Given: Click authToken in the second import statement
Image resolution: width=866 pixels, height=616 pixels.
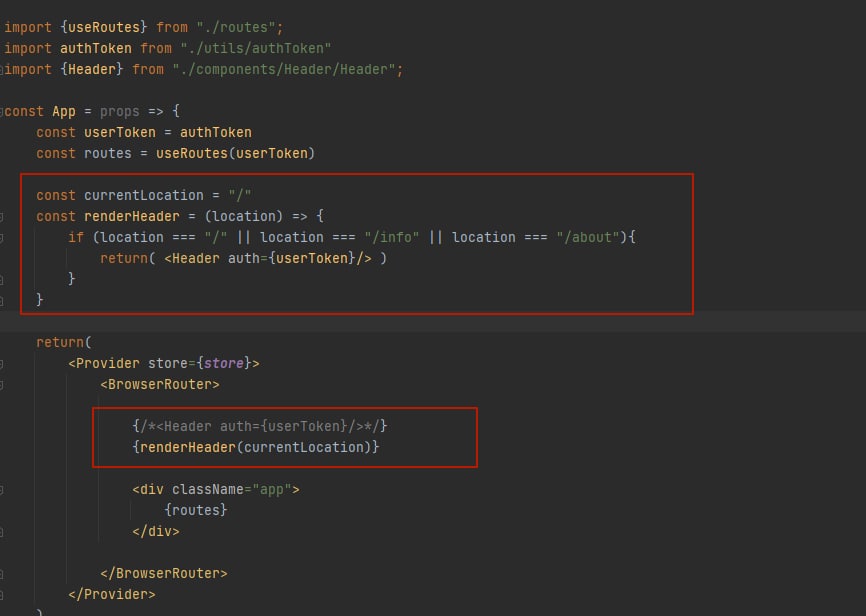Looking at the screenshot, I should pyautogui.click(x=96, y=48).
